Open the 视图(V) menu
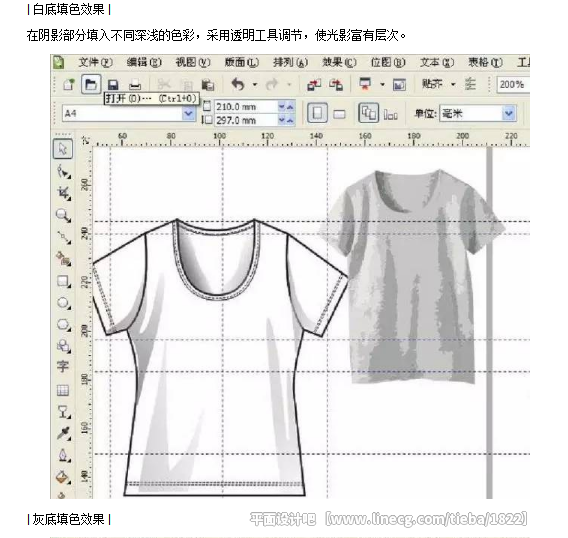Image resolution: width=568 pixels, height=538 pixels. point(193,62)
